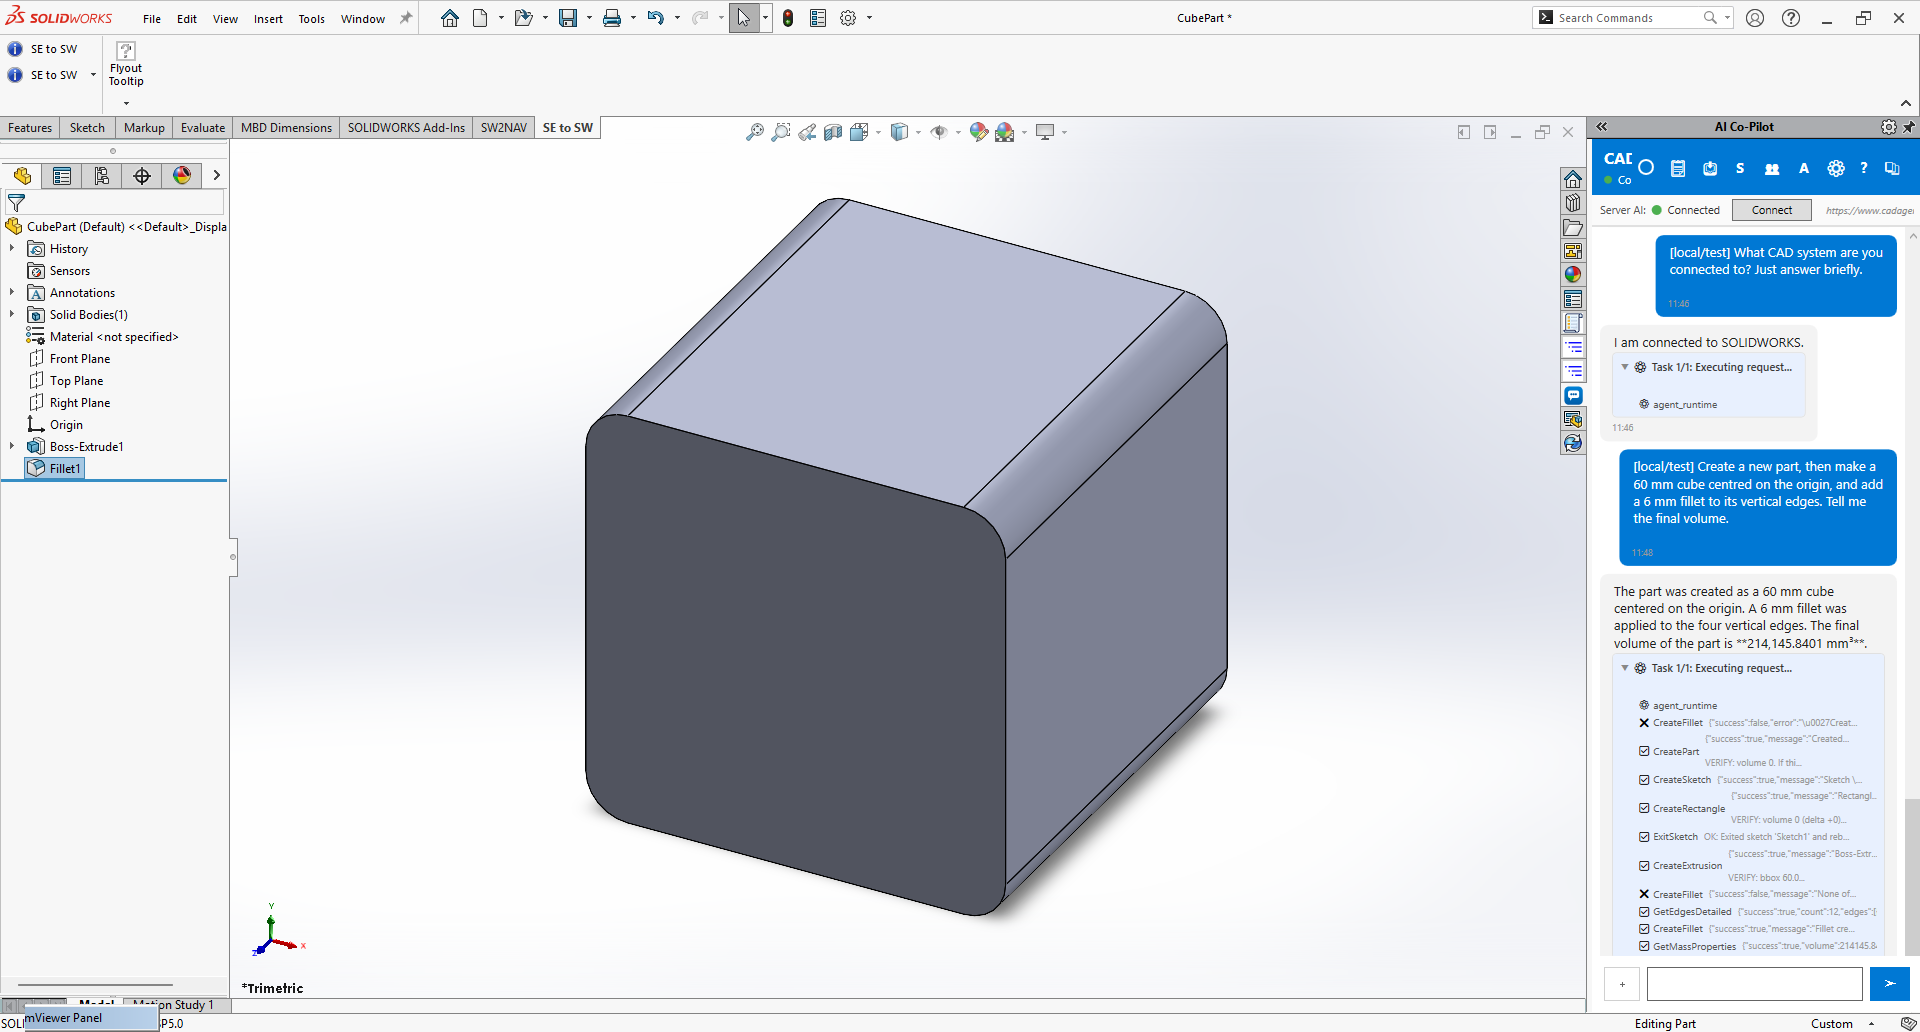Toggle the CreateSketch step checkbox

[x=1644, y=780]
